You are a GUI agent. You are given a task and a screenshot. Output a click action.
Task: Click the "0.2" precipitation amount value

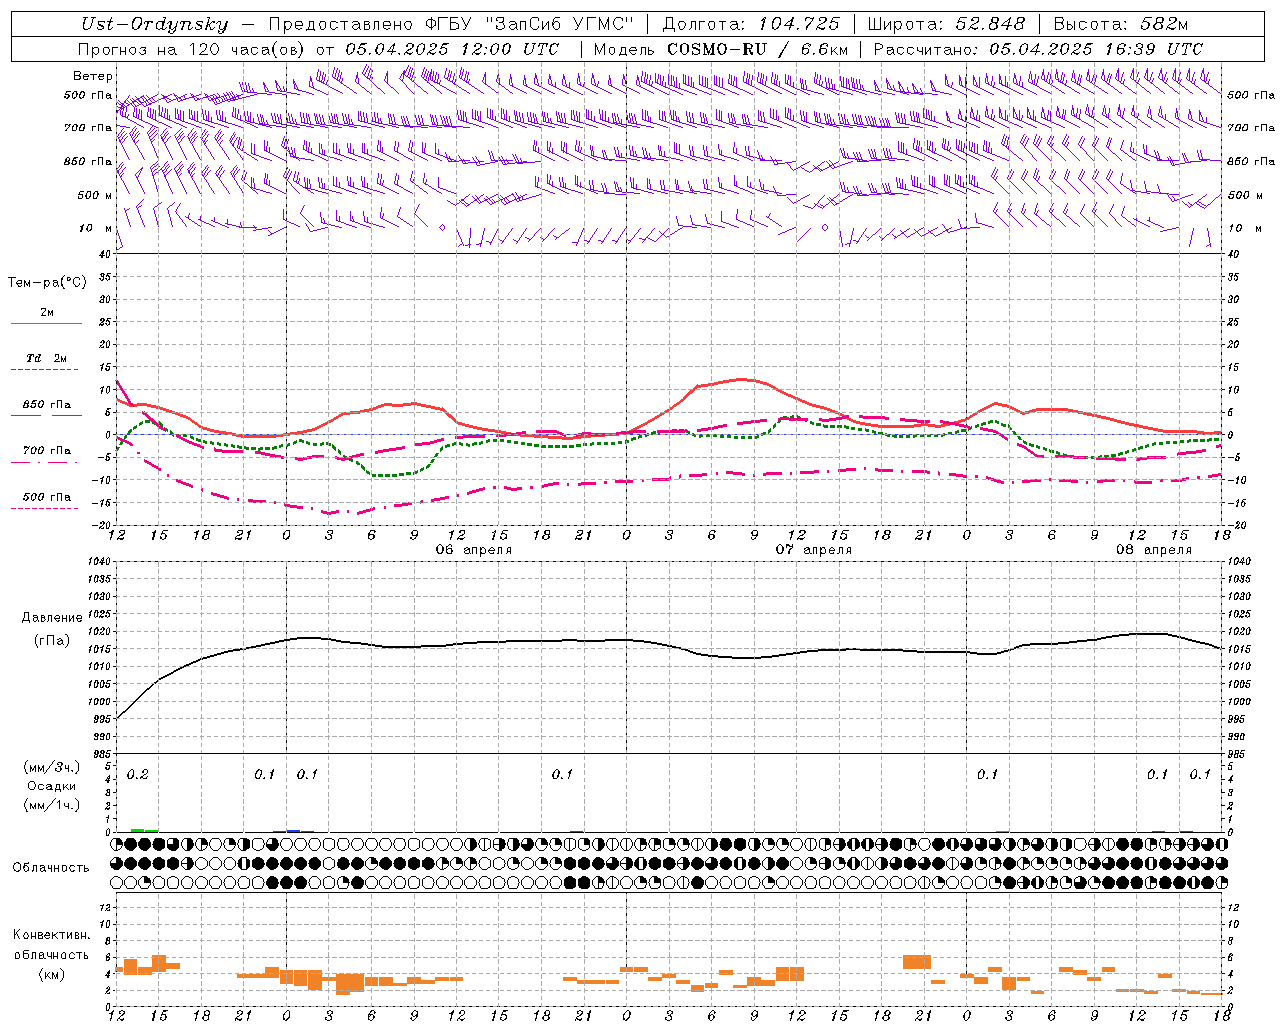pyautogui.click(x=138, y=775)
